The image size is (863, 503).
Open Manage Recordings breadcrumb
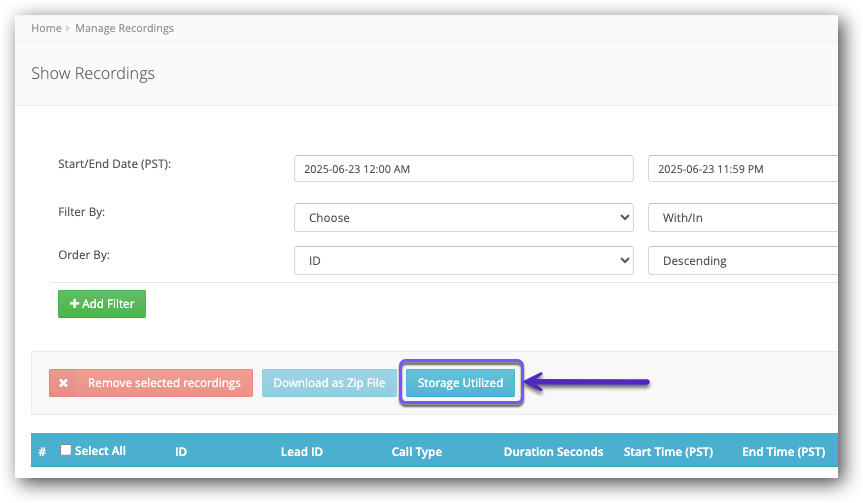(x=124, y=28)
